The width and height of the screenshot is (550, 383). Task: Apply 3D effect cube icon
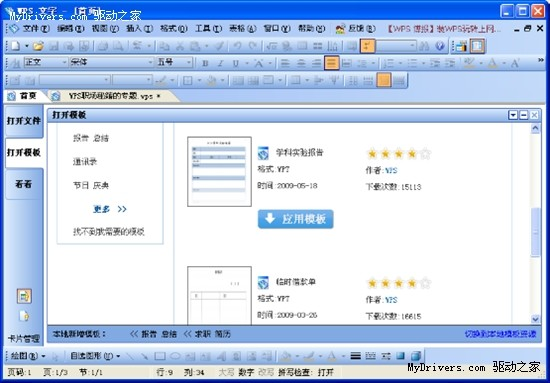415,356
